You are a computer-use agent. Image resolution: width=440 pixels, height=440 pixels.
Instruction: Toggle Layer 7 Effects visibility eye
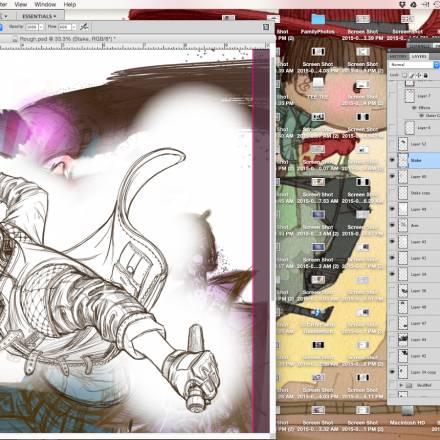(414, 108)
